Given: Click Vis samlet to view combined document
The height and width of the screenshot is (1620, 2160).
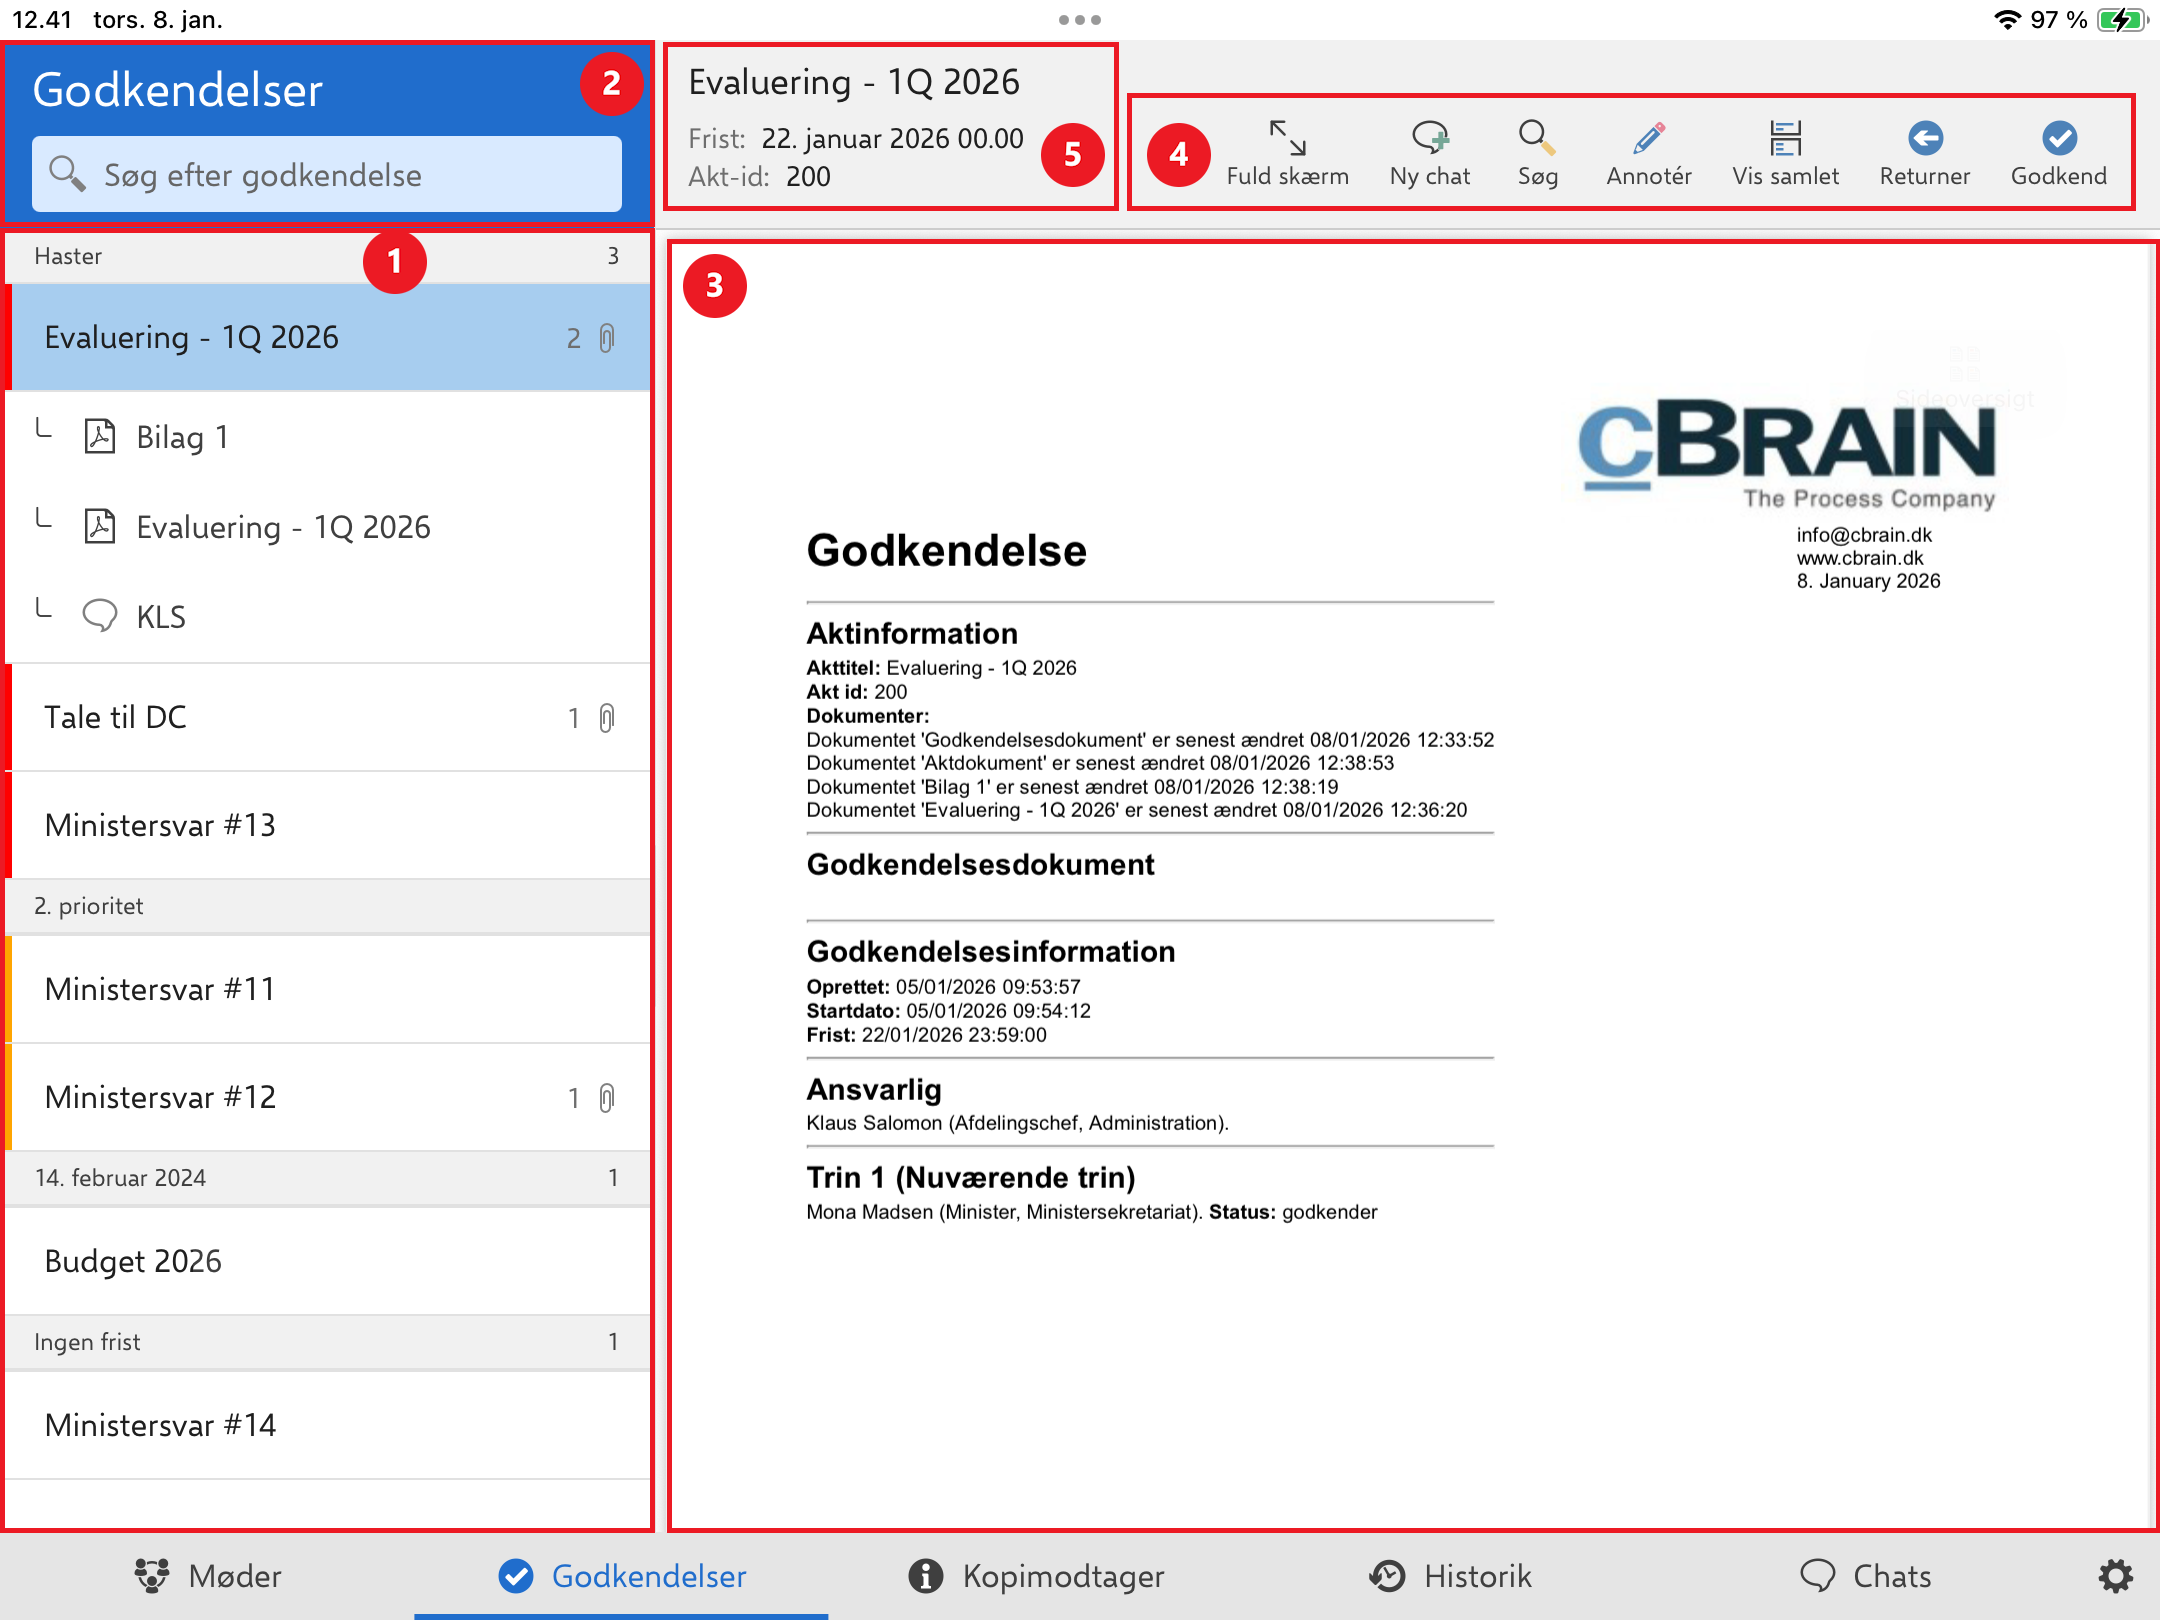Looking at the screenshot, I should click(1785, 154).
